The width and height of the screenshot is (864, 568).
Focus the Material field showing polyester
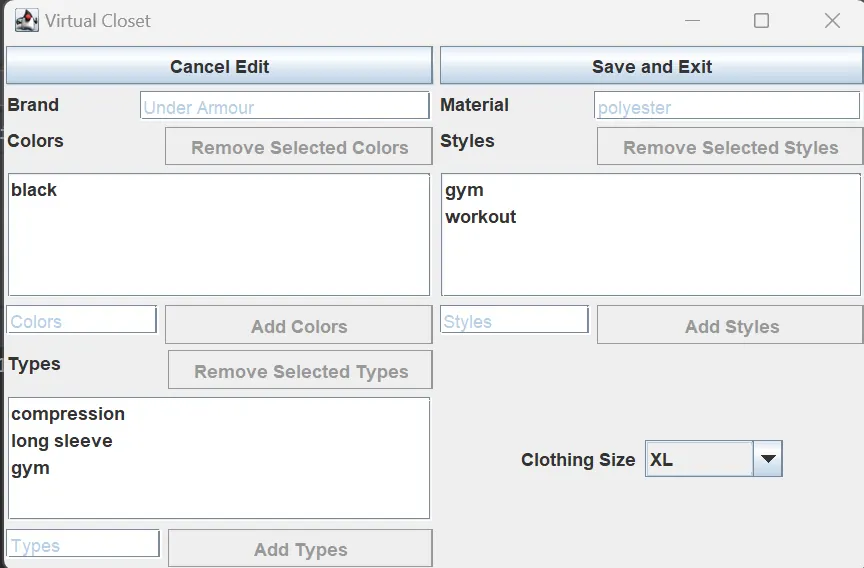click(x=726, y=105)
